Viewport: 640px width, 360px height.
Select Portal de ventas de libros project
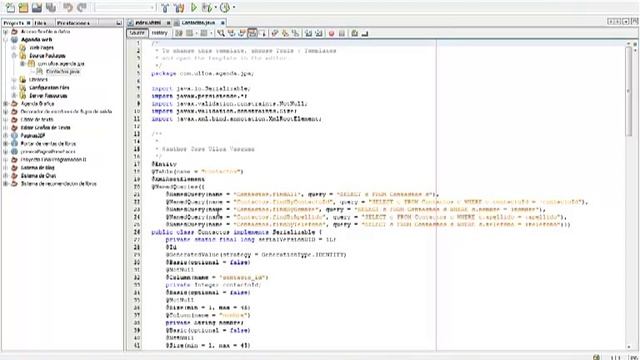point(48,144)
